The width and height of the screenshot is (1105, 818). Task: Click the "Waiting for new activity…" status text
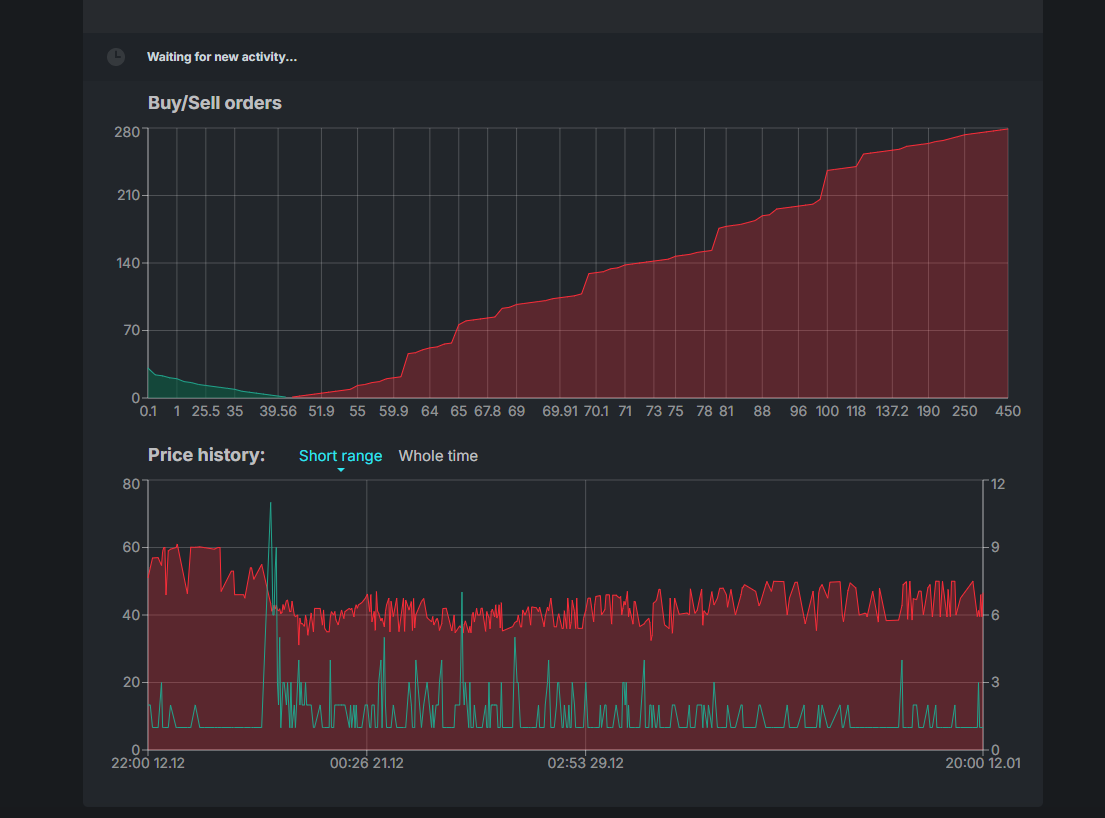(x=222, y=57)
